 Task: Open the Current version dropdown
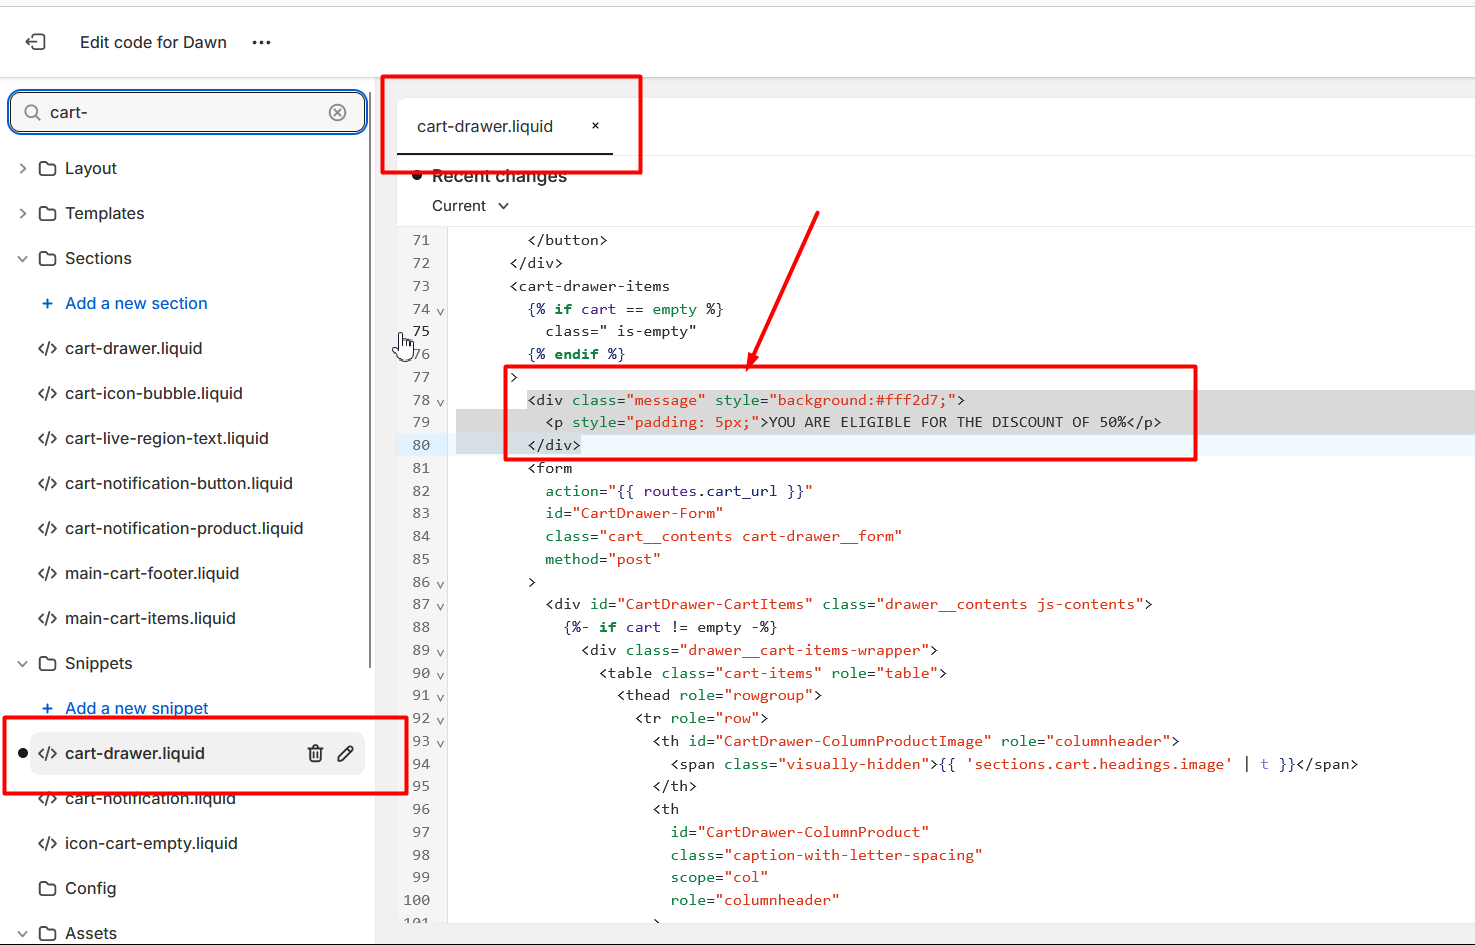tap(471, 205)
